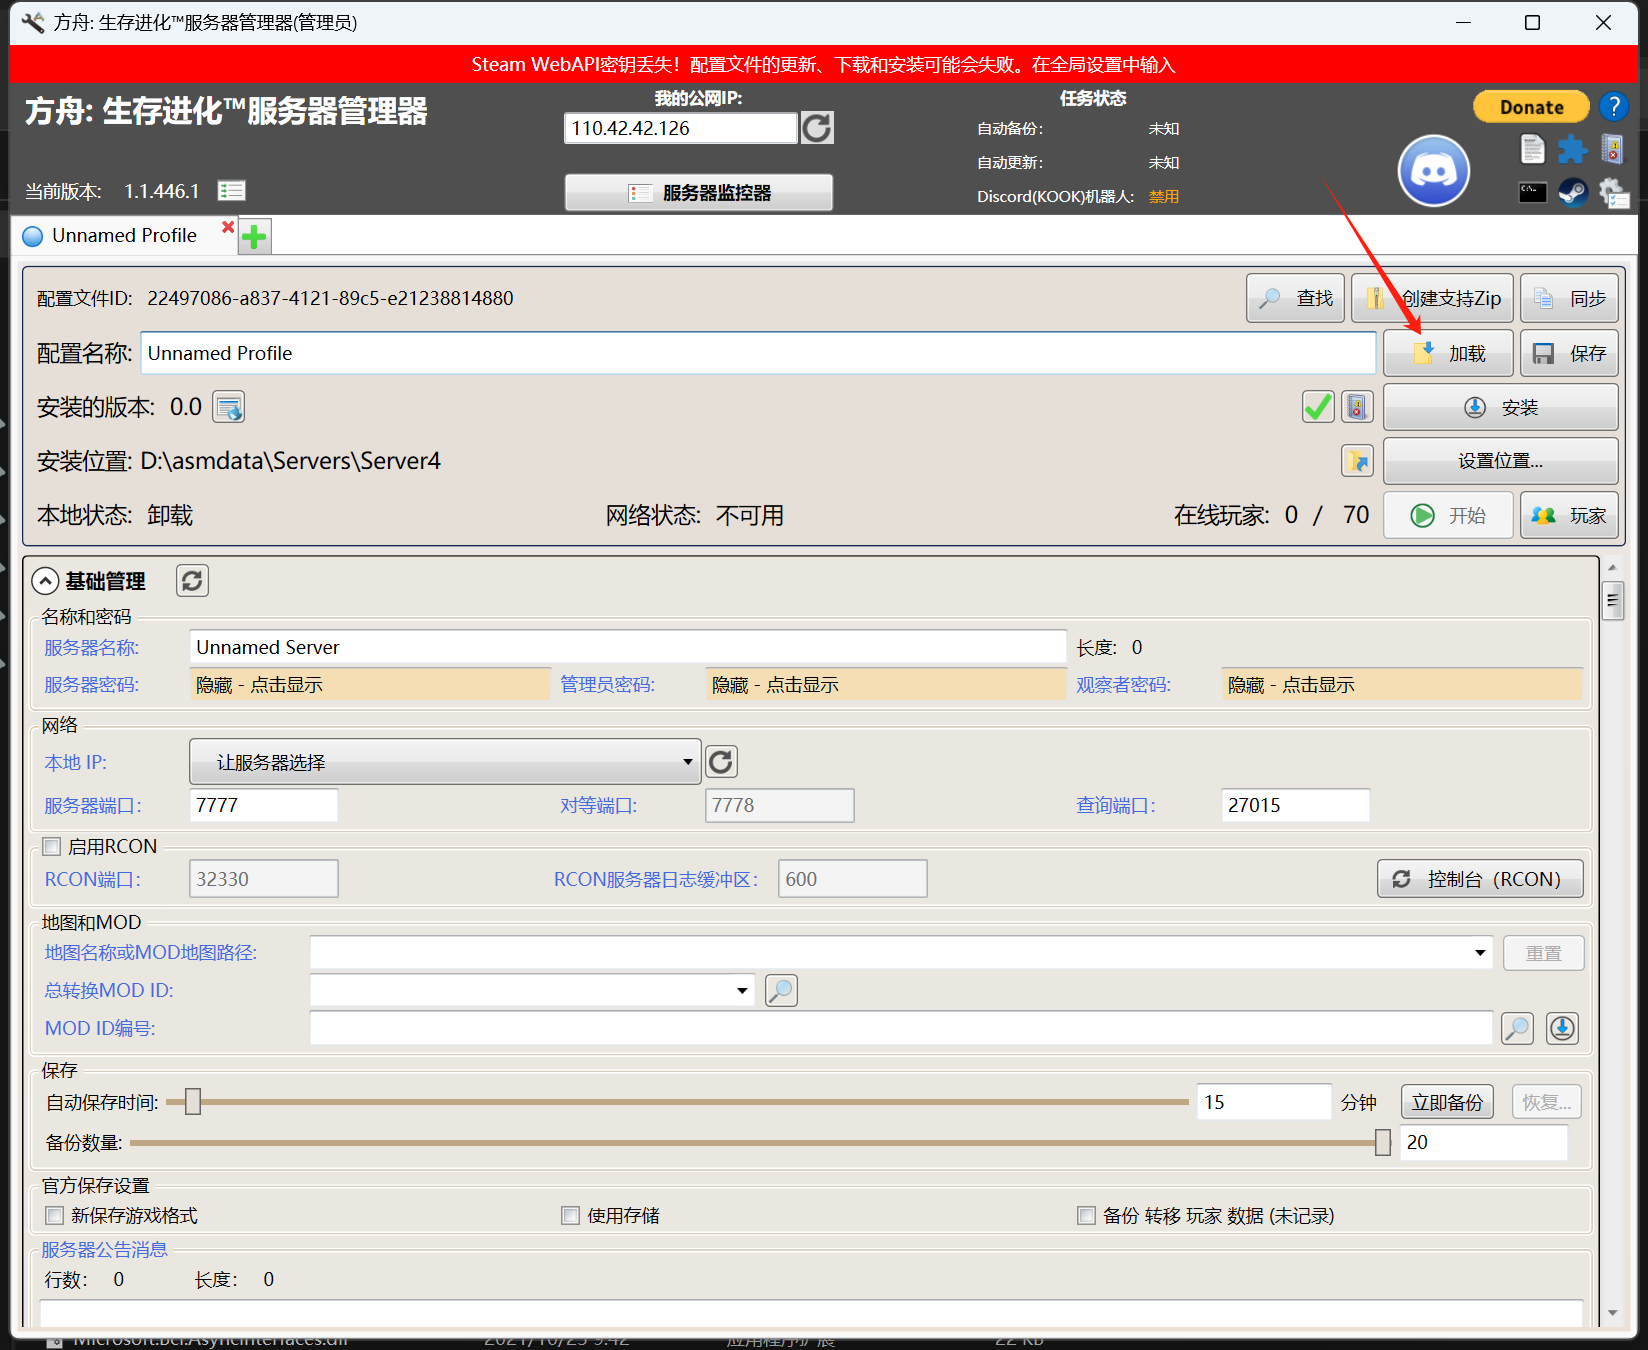Image resolution: width=1648 pixels, height=1350 pixels.
Task: Open global settings gear icon
Action: [1612, 192]
